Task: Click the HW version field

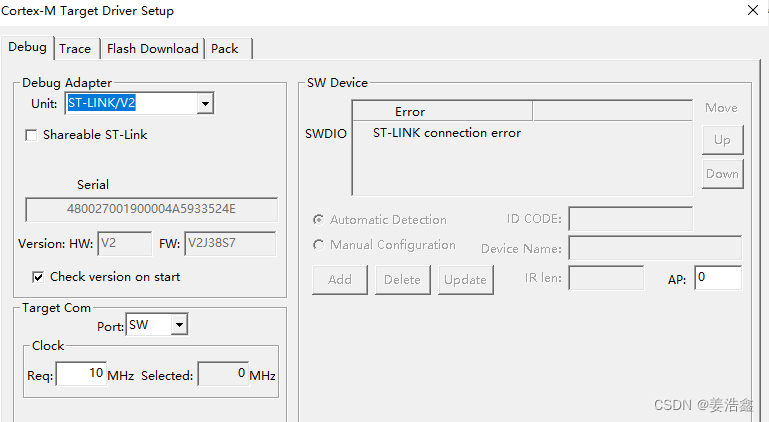Action: [125, 244]
